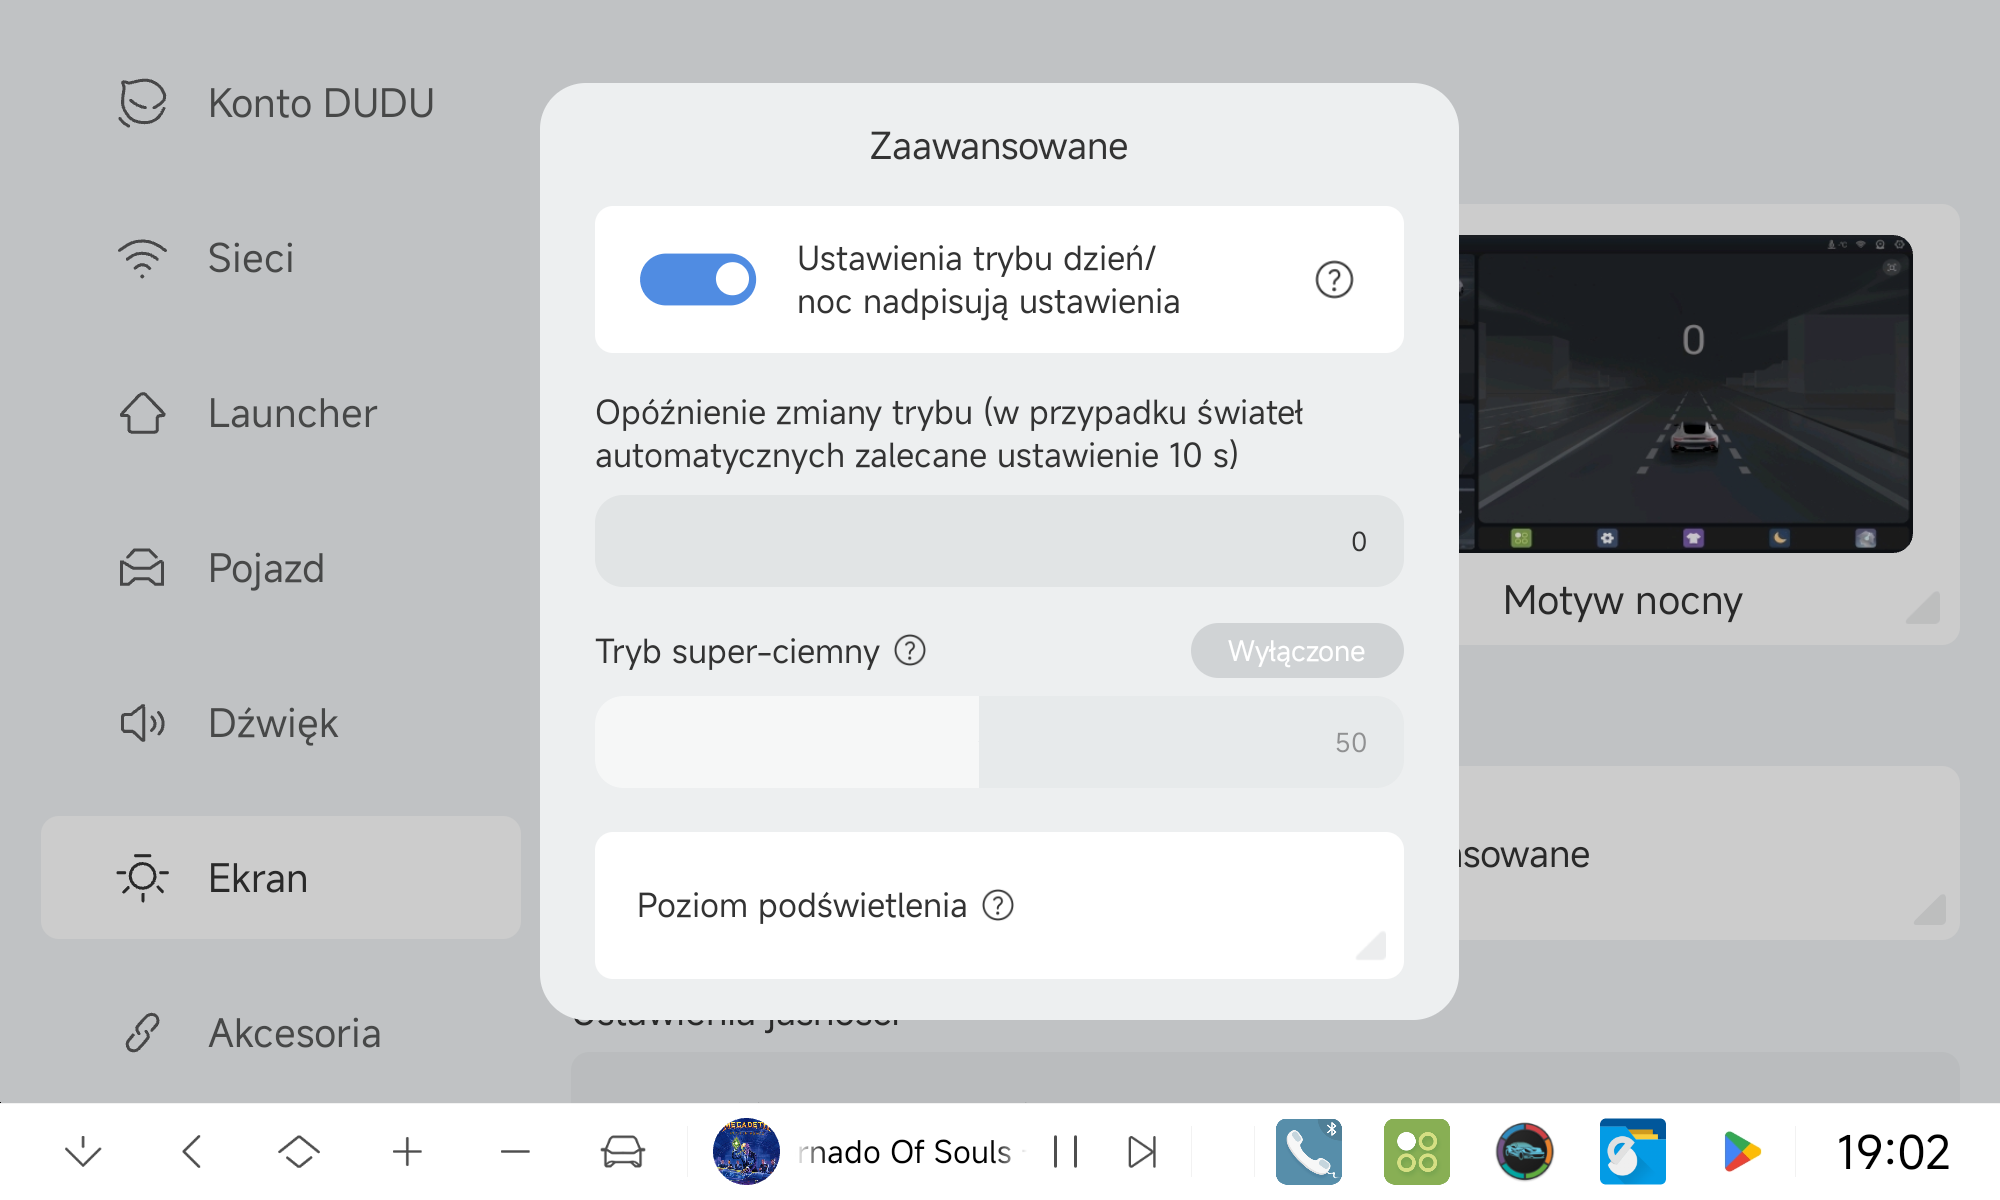
Task: Increase volume with plus icon
Action: tap(407, 1152)
